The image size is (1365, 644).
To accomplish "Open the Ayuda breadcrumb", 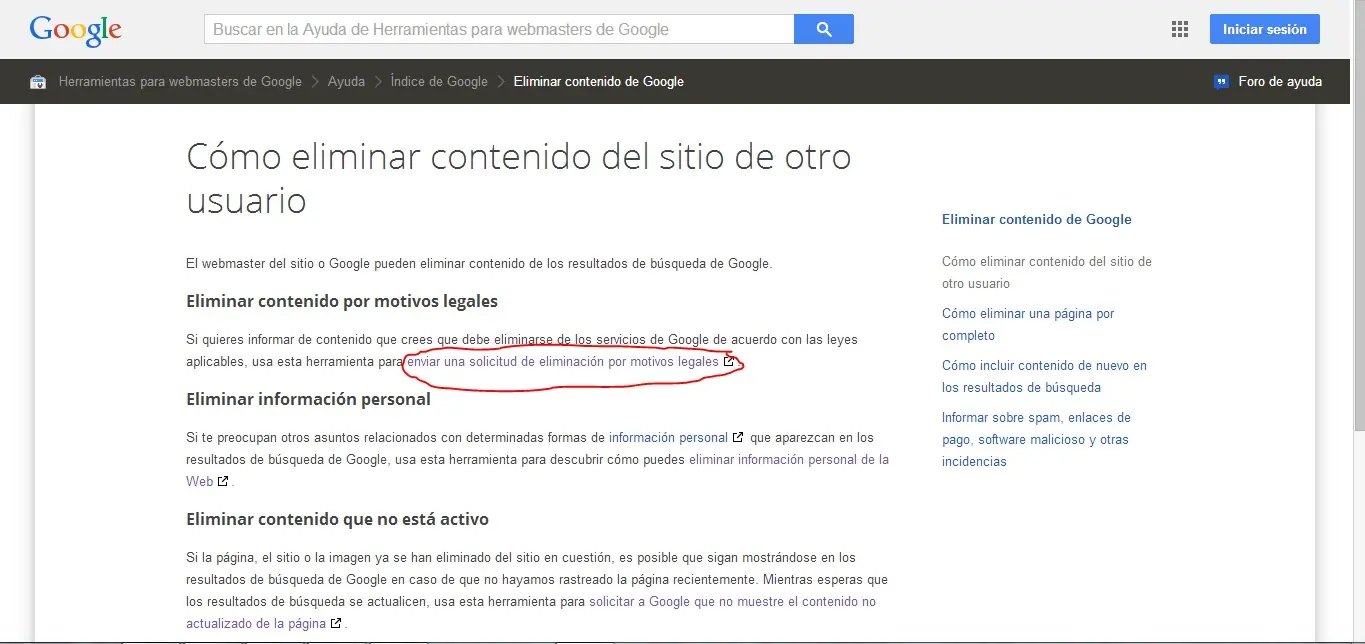I will (x=346, y=82).
